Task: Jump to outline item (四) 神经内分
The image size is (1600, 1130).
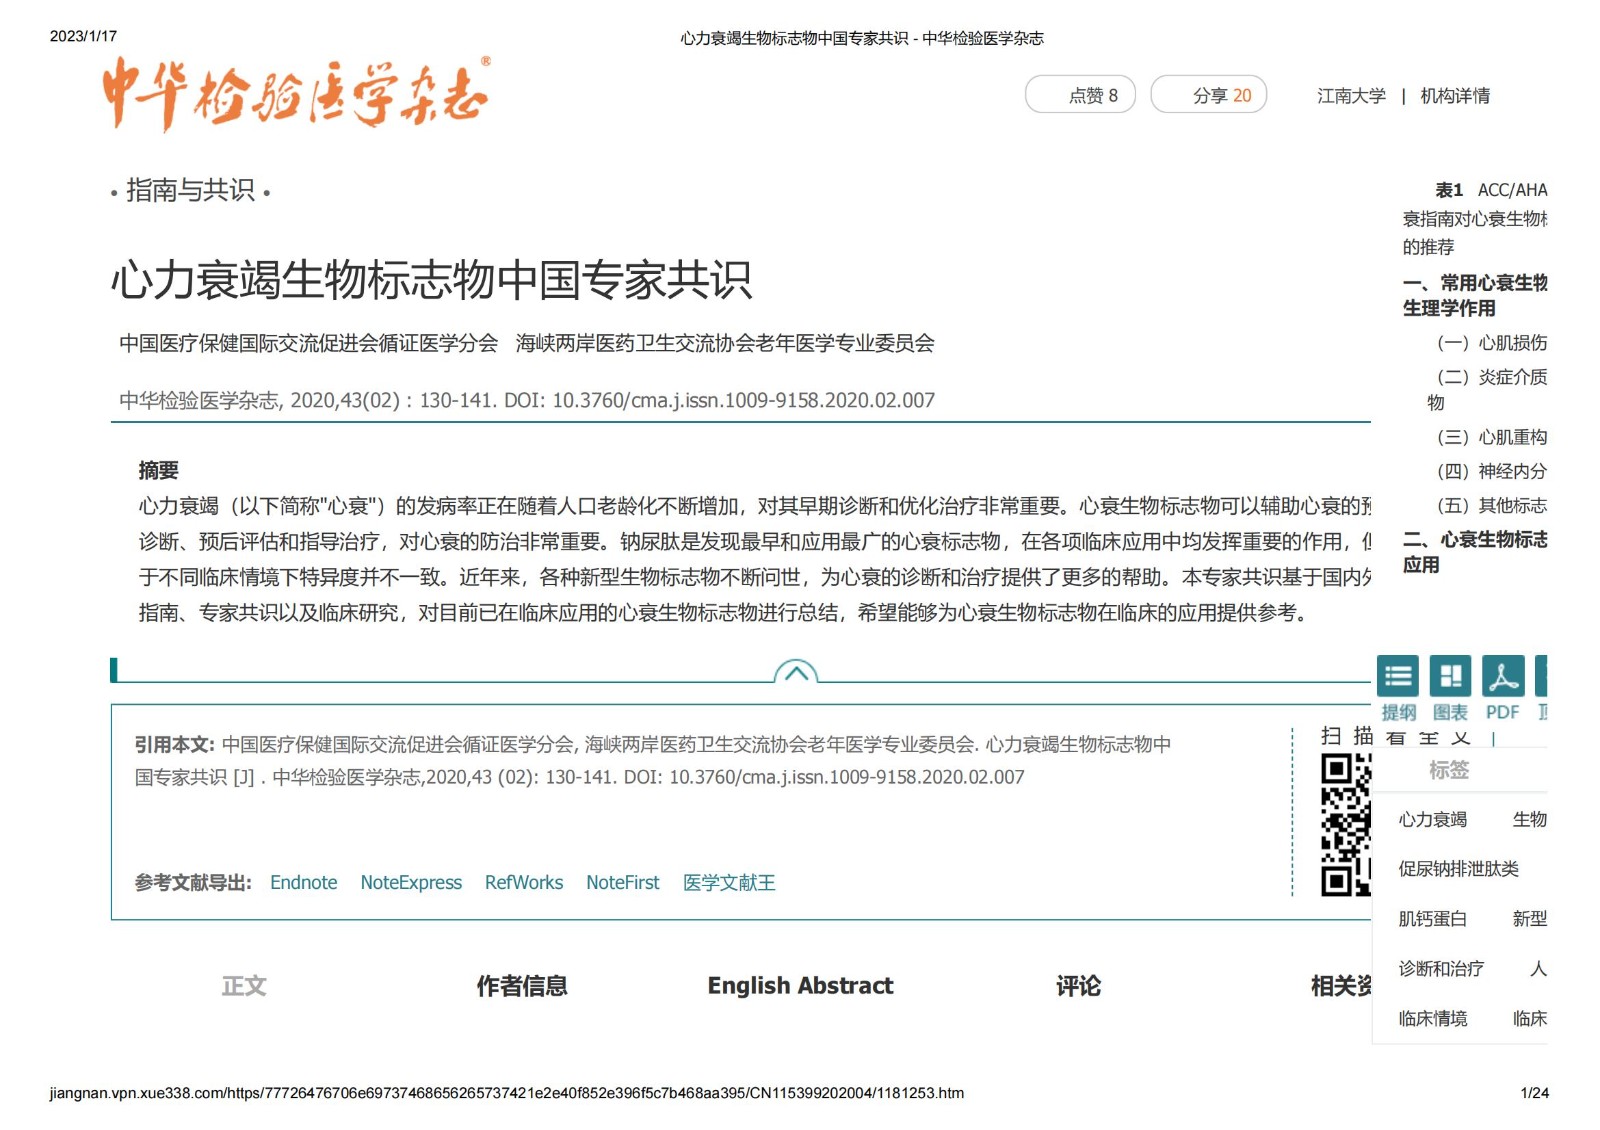Action: (1491, 471)
